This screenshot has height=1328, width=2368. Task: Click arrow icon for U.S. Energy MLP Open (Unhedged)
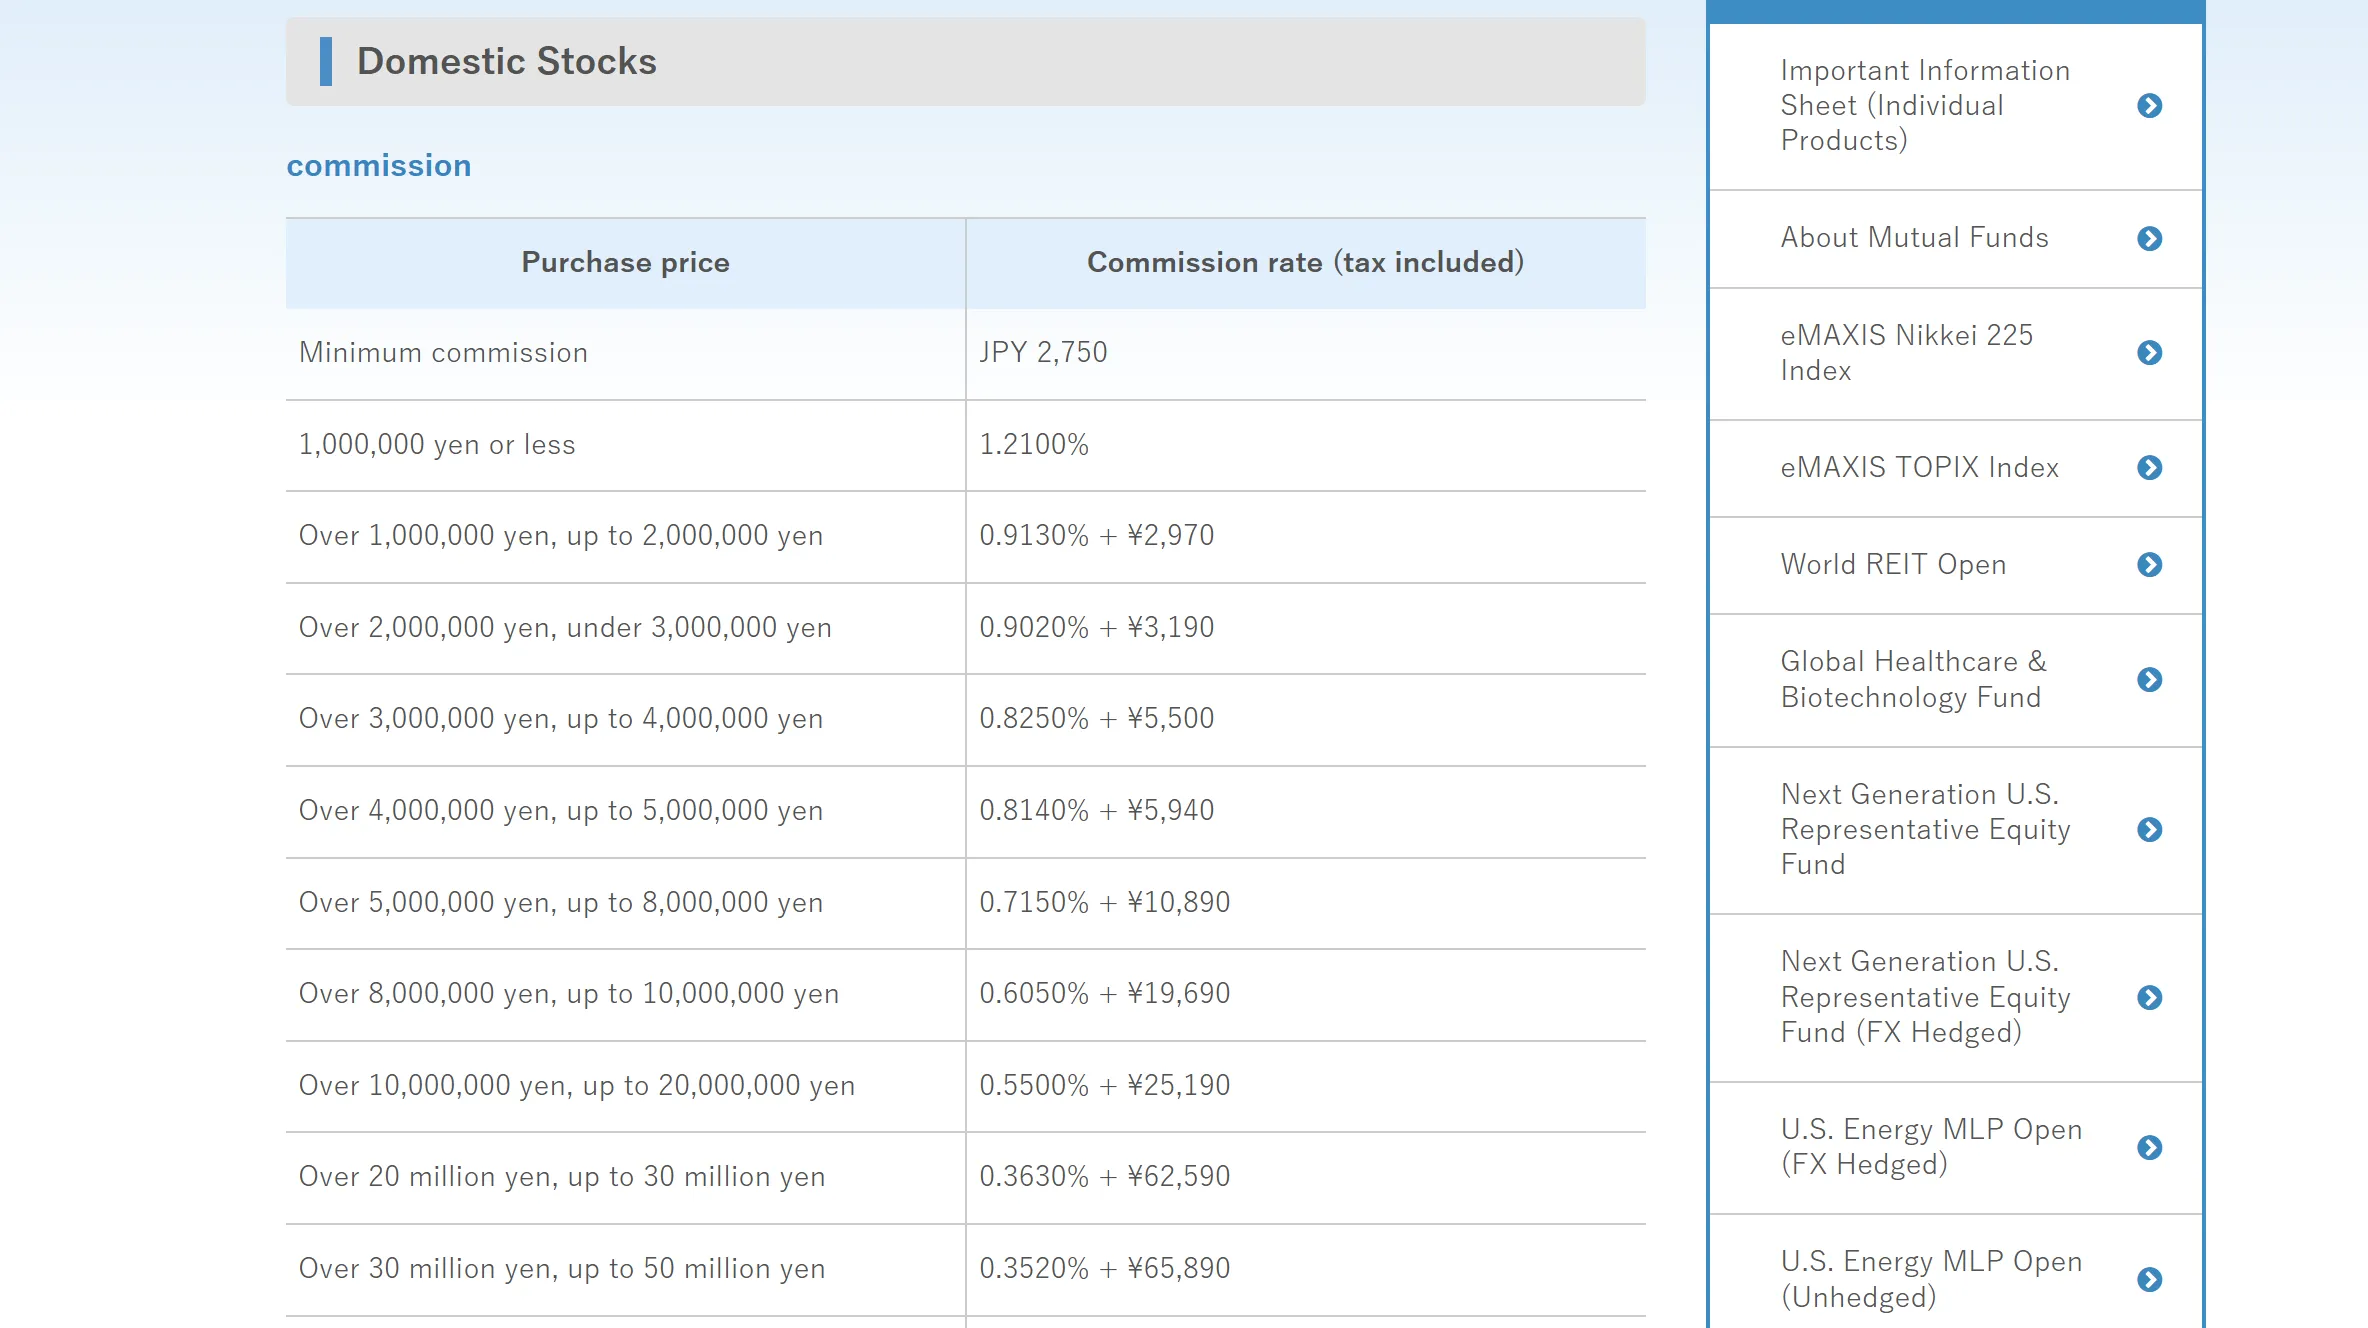pyautogui.click(x=2149, y=1279)
